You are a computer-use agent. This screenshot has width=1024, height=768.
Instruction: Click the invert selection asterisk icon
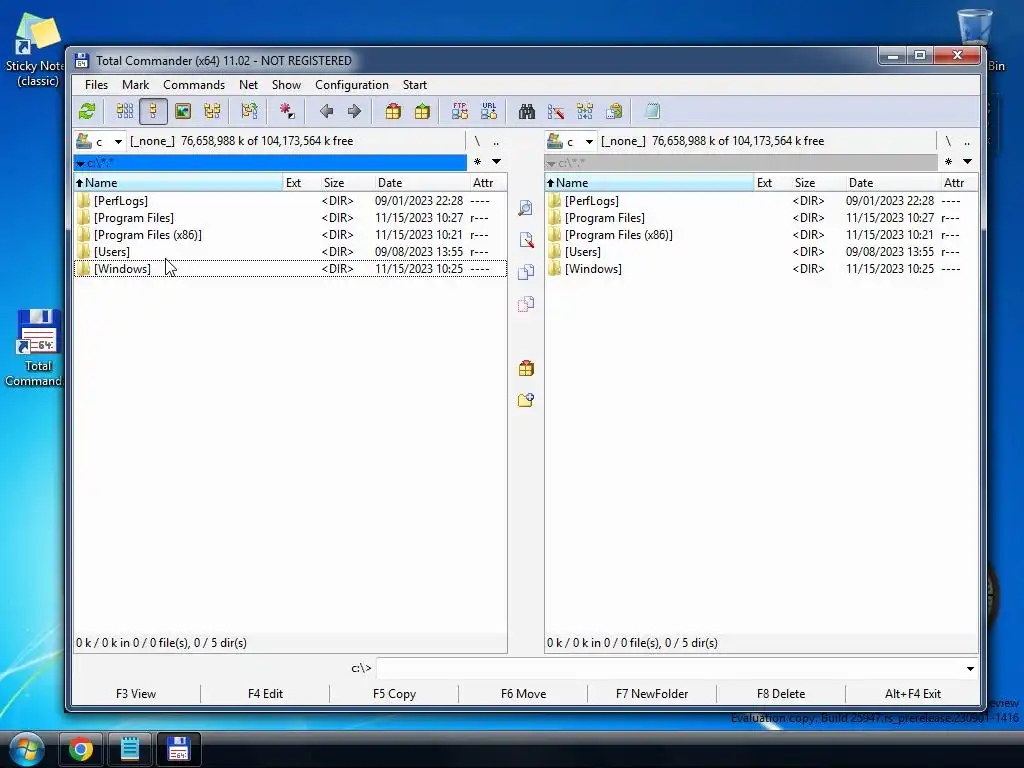[x=287, y=111]
